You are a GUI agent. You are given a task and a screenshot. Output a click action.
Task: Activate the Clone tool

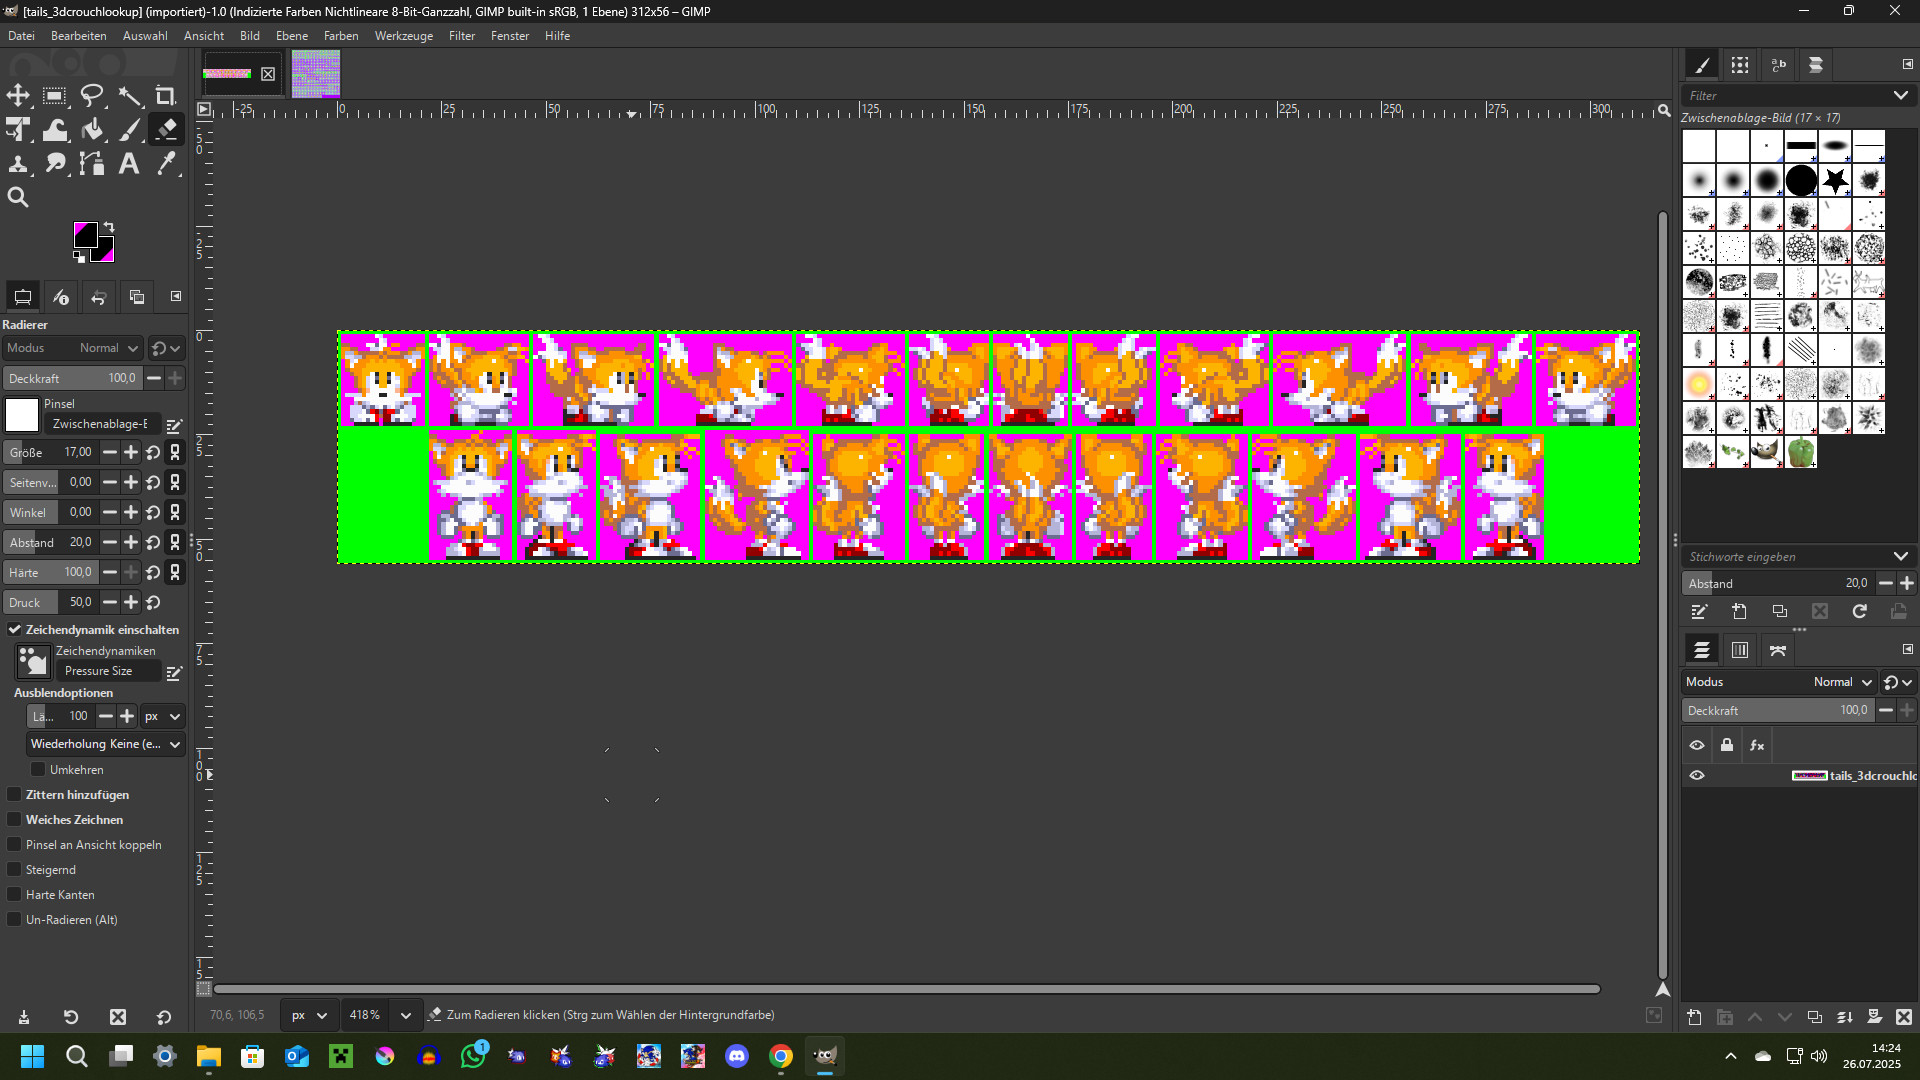pyautogui.click(x=18, y=163)
